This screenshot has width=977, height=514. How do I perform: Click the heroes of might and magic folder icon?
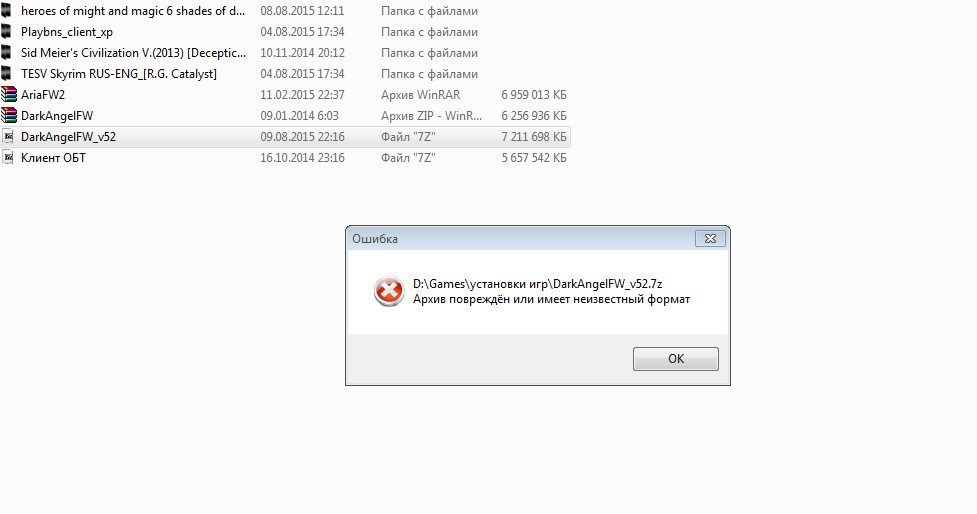pos(6,11)
